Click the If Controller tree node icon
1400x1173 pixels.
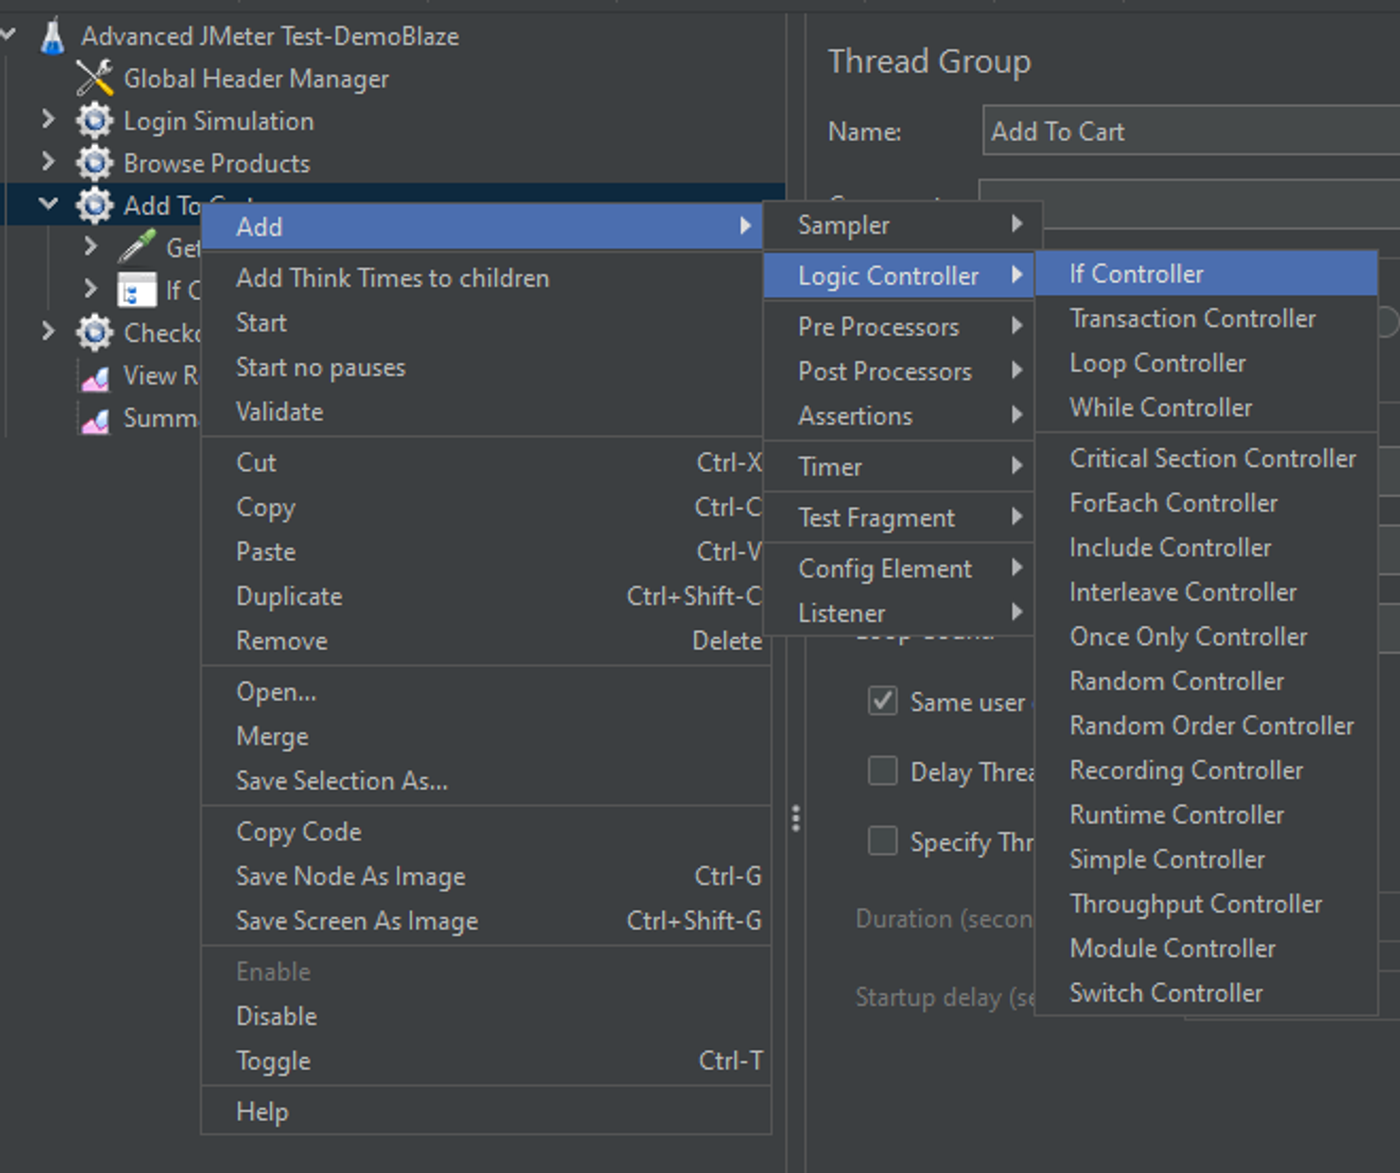[137, 290]
